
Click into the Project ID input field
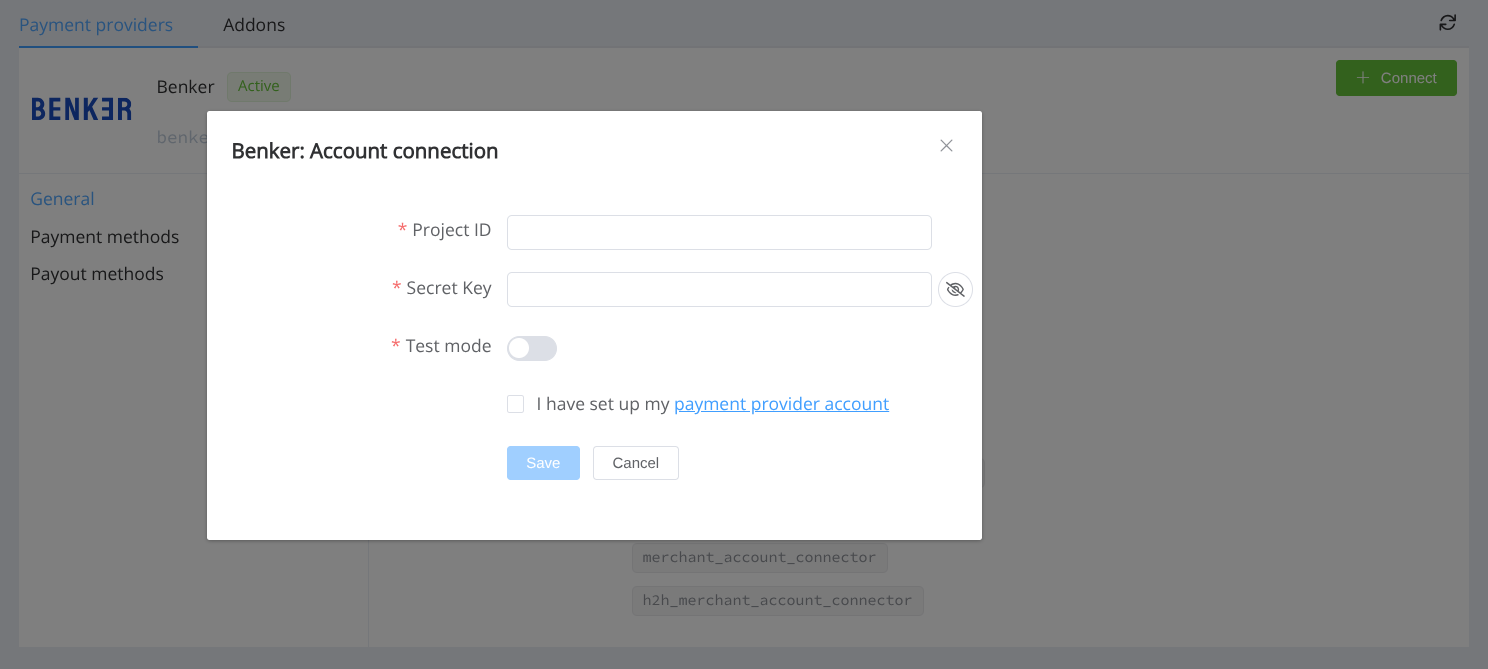click(718, 232)
